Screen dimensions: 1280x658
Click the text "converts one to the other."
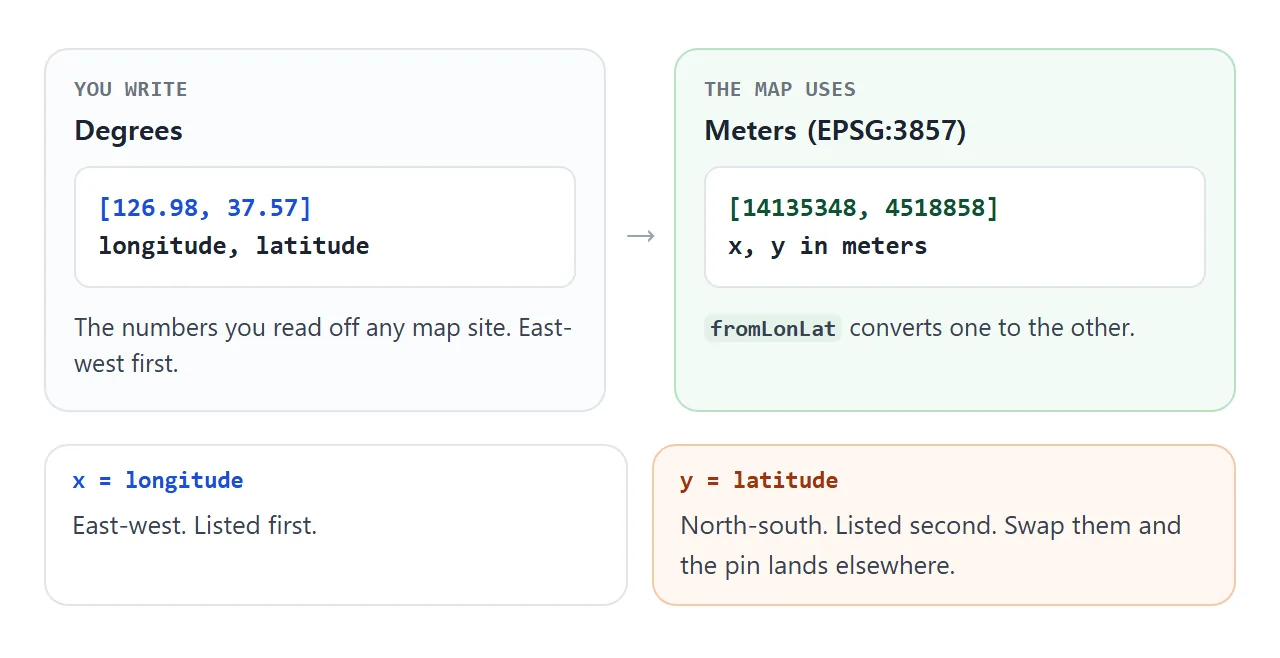(992, 327)
